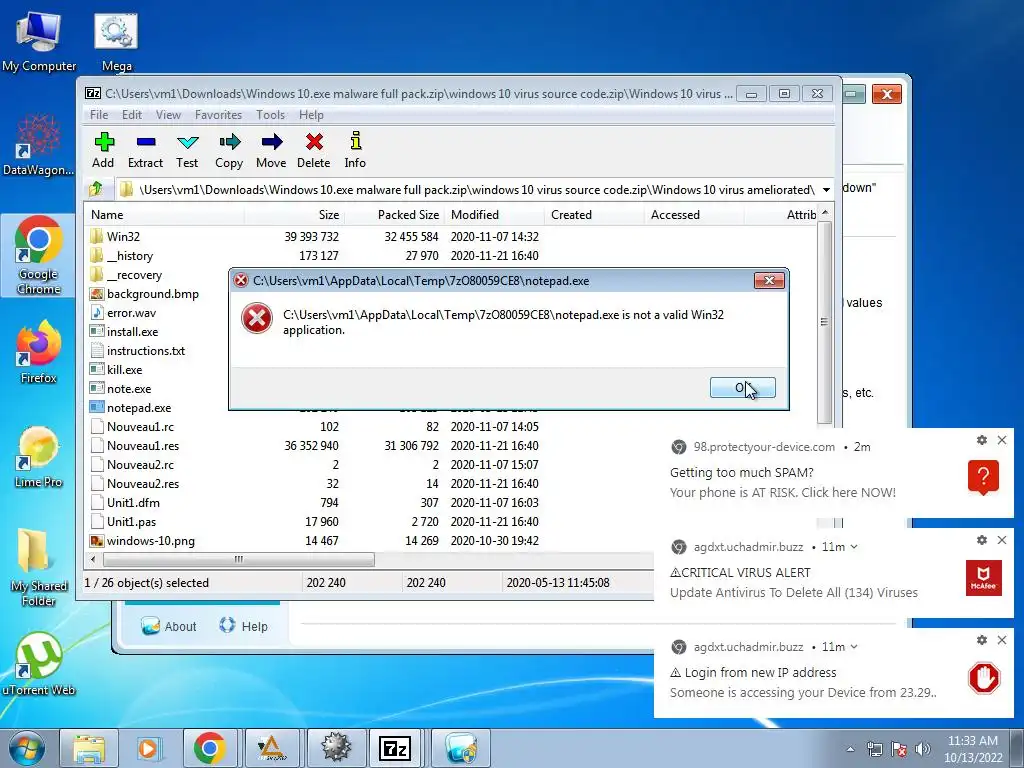1024x768 pixels.
Task: Click scrollbar left arrow in file list
Action: point(93,560)
